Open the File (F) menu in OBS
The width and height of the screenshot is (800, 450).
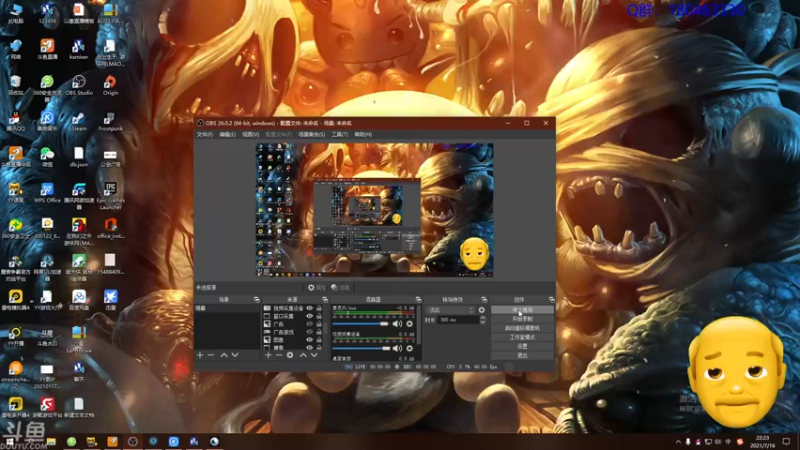point(205,135)
